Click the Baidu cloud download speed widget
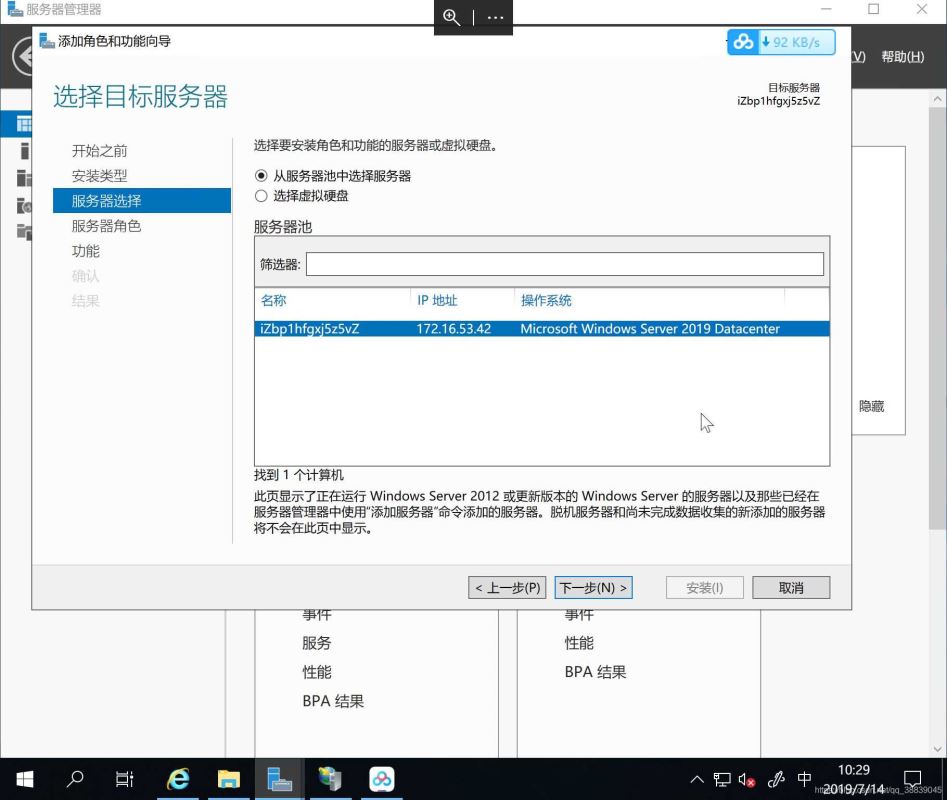This screenshot has width=947, height=800. coord(780,42)
